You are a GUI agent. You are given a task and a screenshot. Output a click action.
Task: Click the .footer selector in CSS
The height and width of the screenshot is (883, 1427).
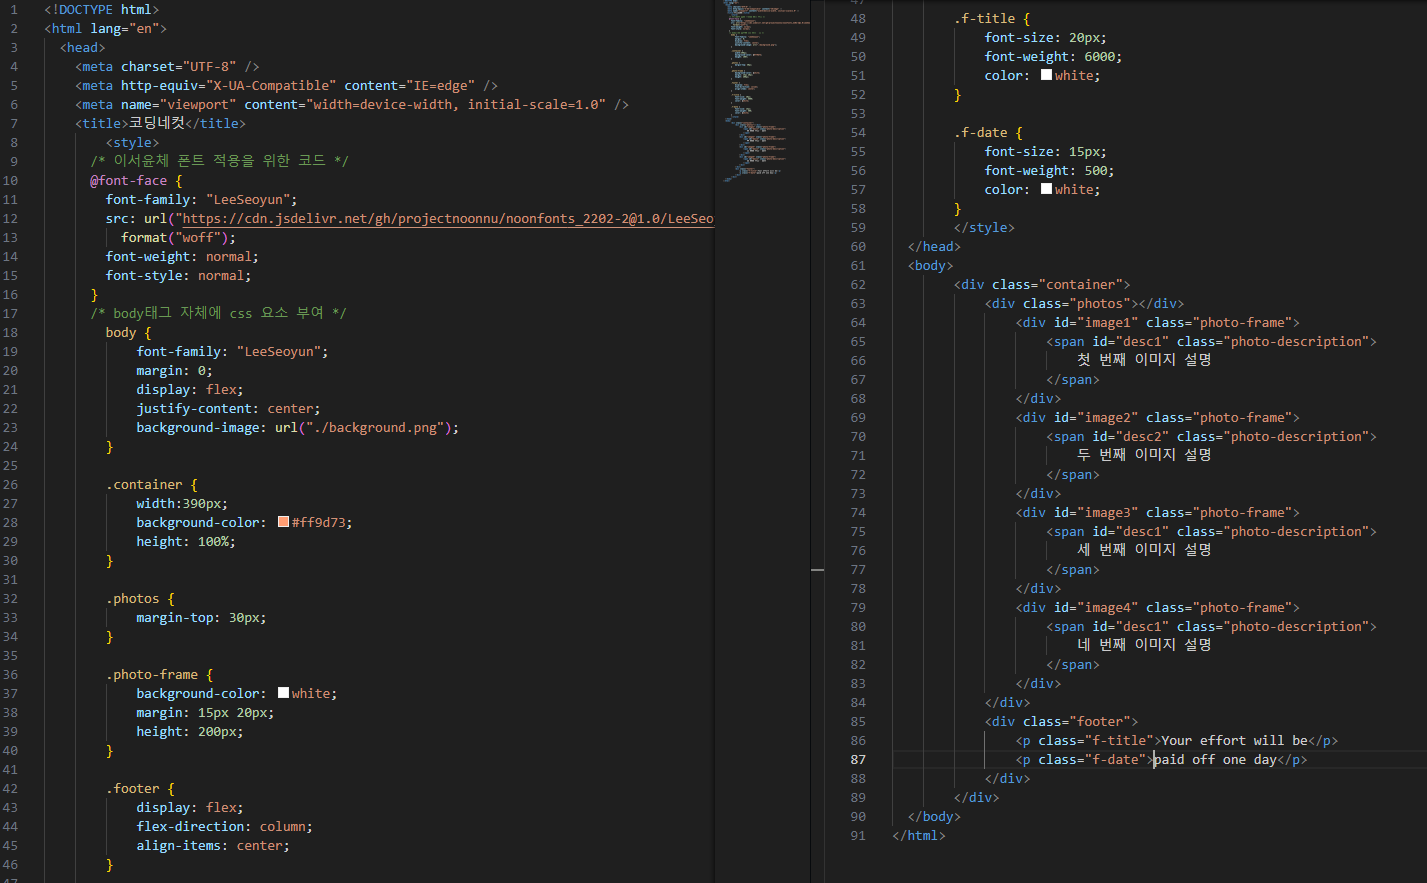(132, 788)
